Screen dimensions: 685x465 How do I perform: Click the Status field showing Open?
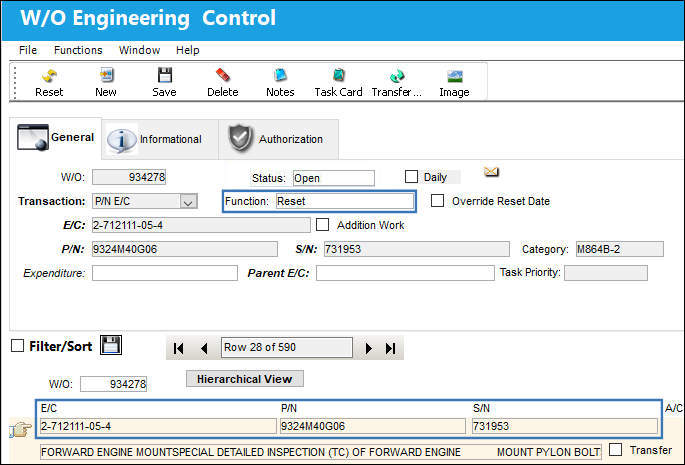click(x=334, y=178)
